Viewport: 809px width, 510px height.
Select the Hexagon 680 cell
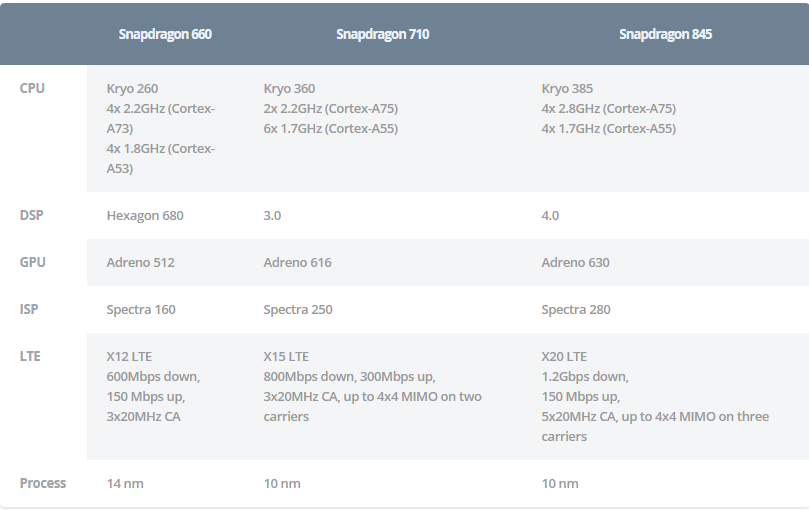[x=145, y=216]
